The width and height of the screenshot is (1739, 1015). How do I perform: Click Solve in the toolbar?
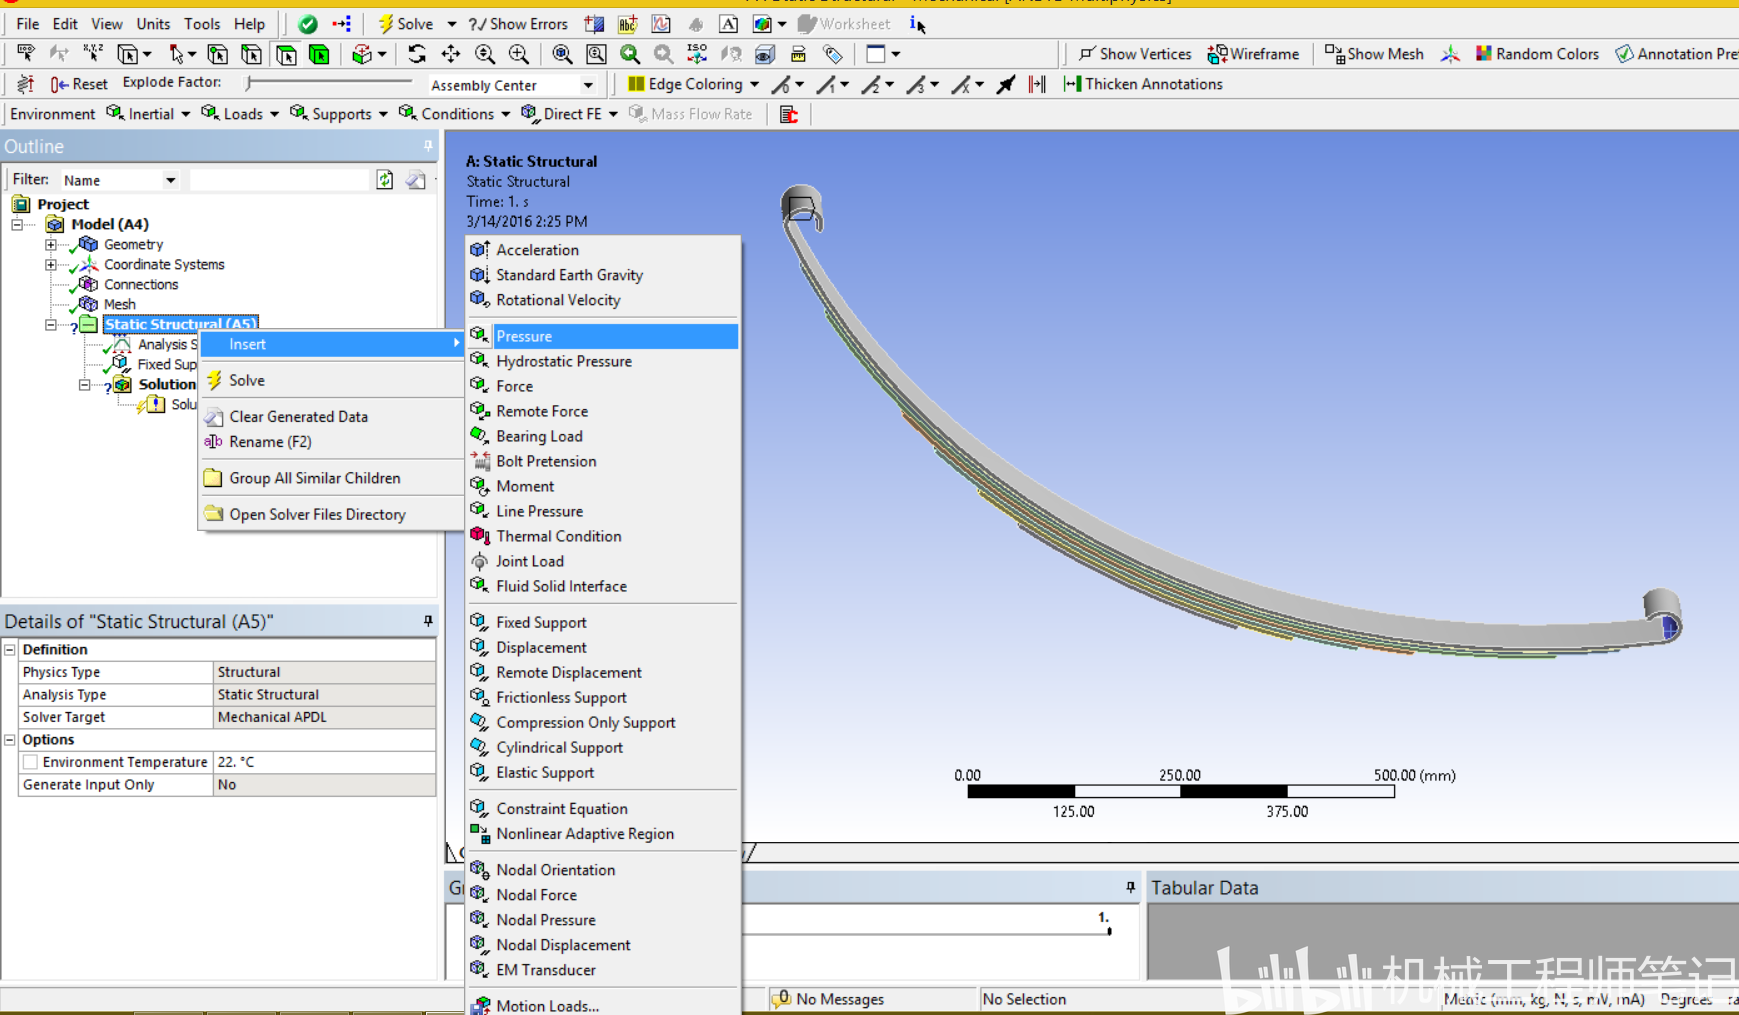405,24
